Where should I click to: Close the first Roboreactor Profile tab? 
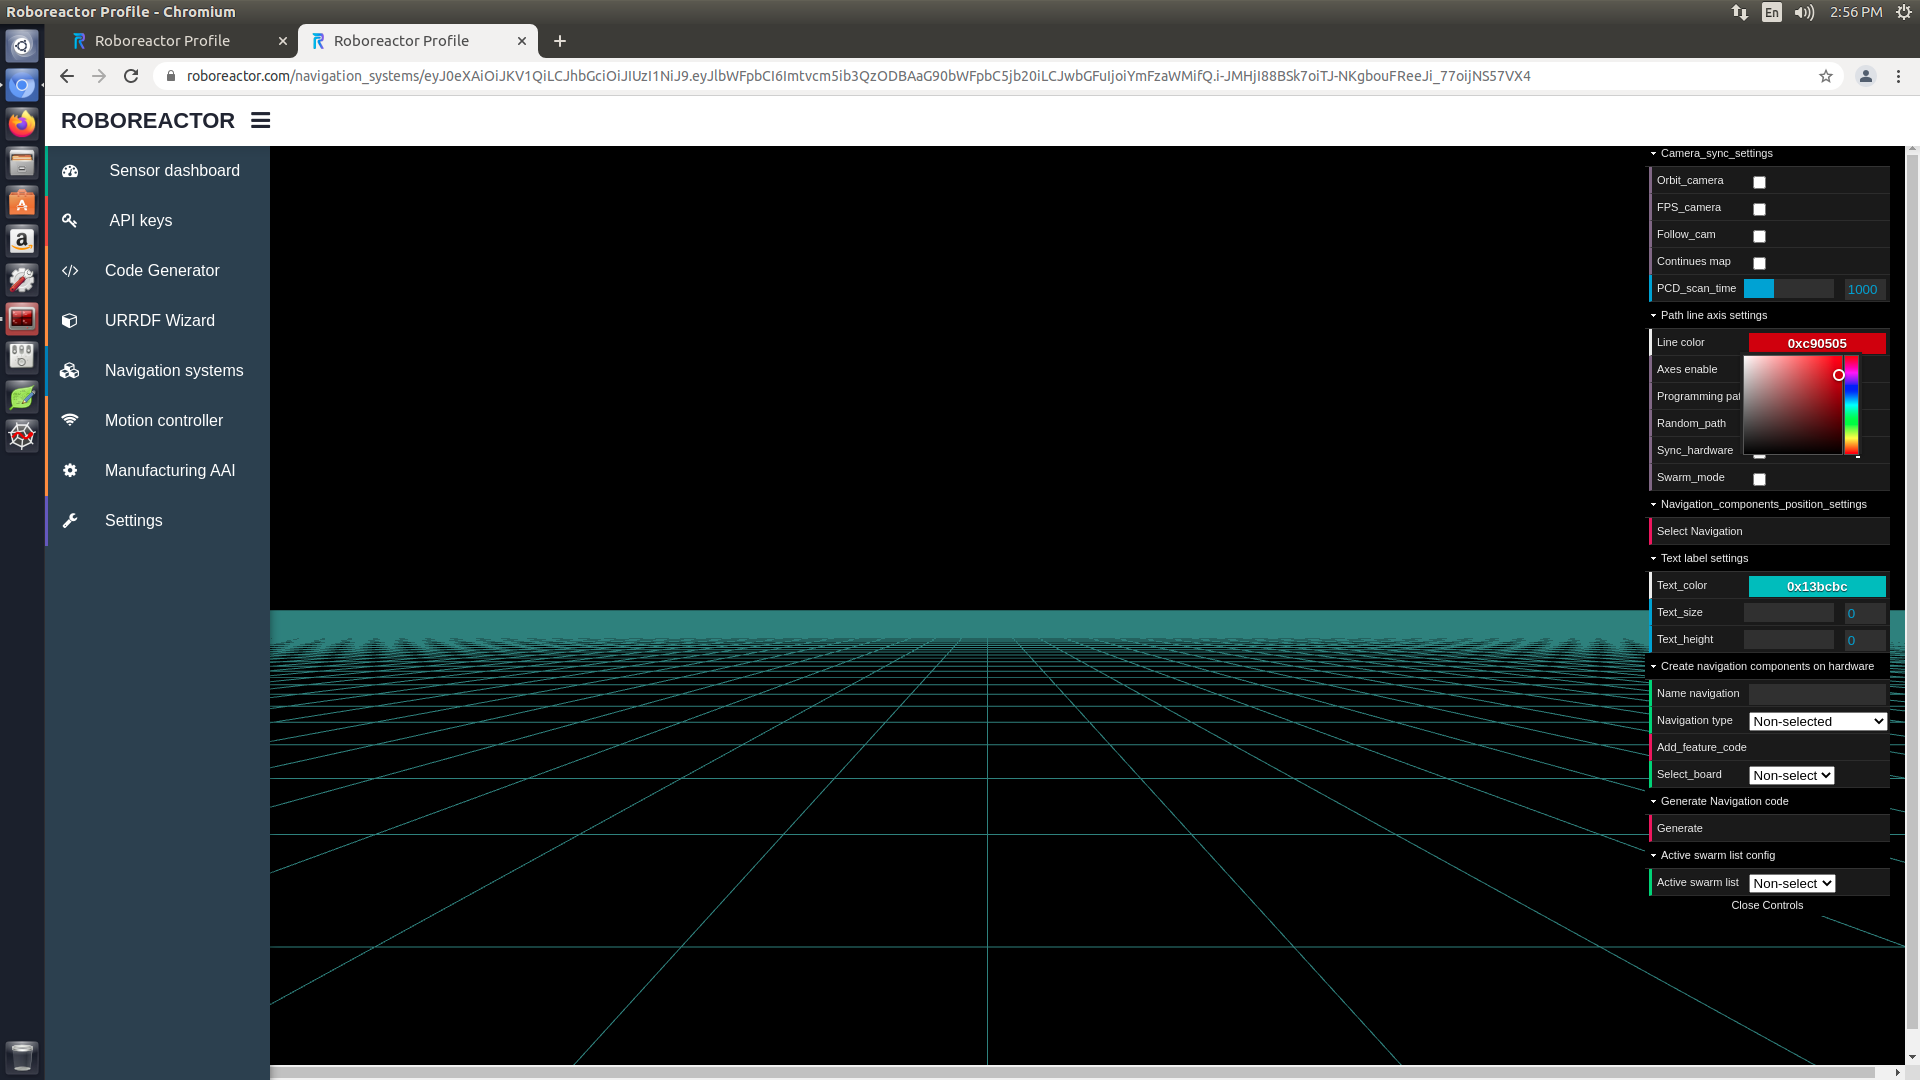point(283,41)
